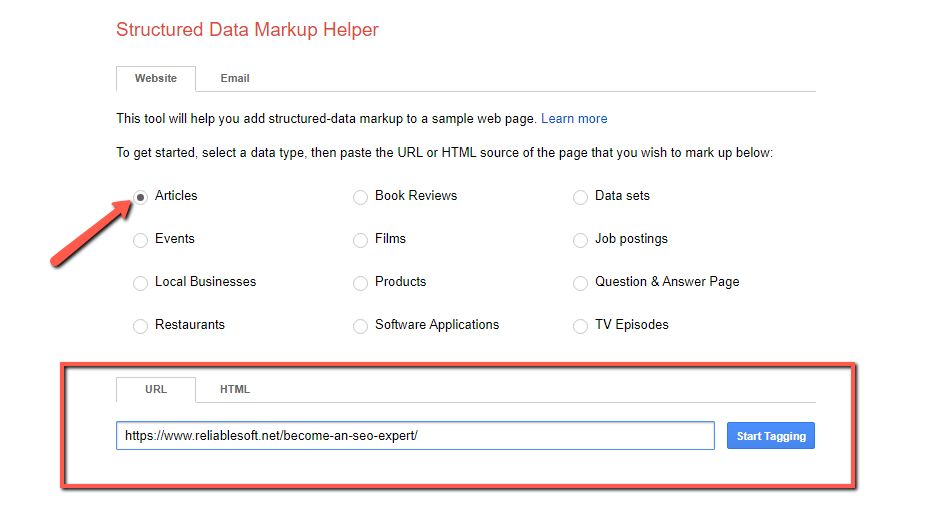Pick the Restaurants radio button

[x=141, y=326]
